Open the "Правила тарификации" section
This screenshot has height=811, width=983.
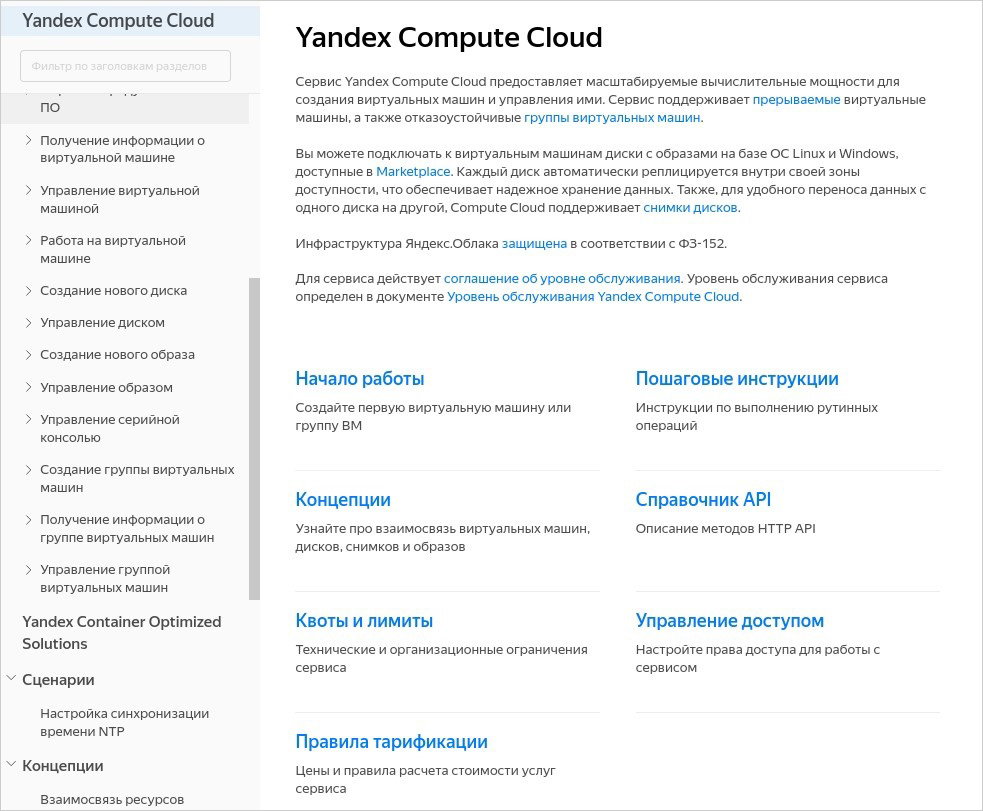(x=391, y=742)
